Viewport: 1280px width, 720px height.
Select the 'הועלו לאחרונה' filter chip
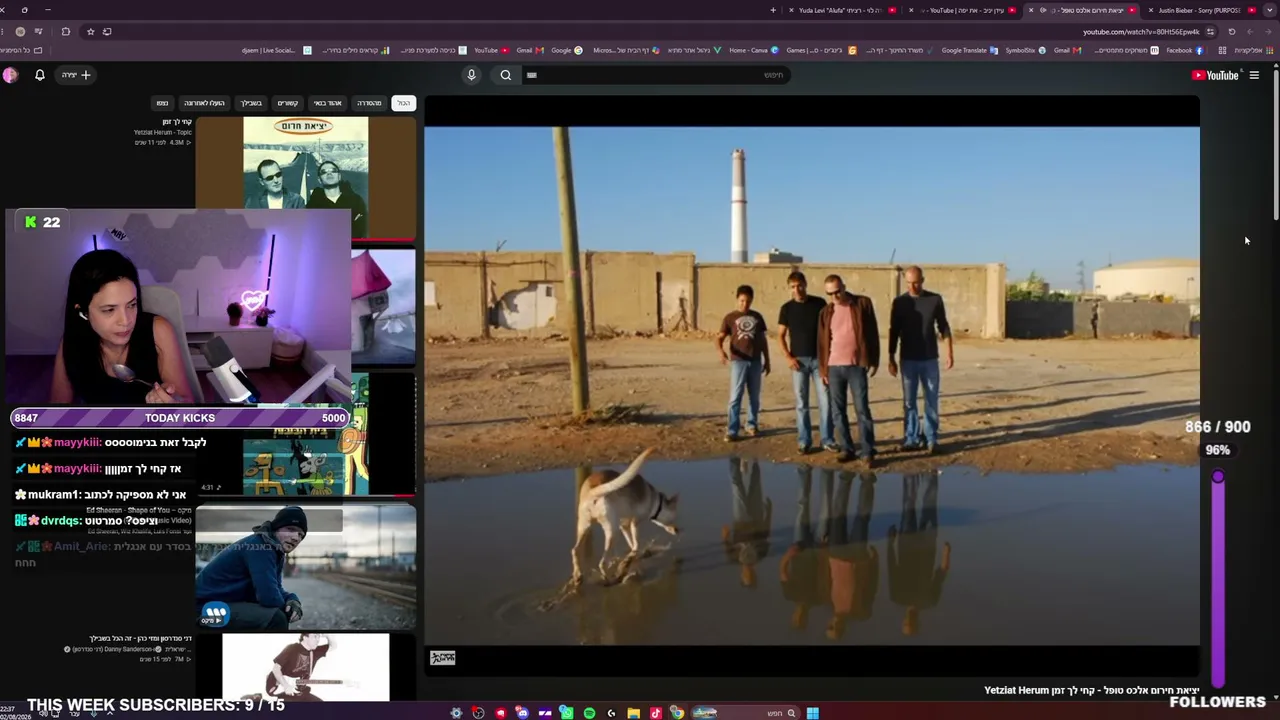(x=204, y=103)
